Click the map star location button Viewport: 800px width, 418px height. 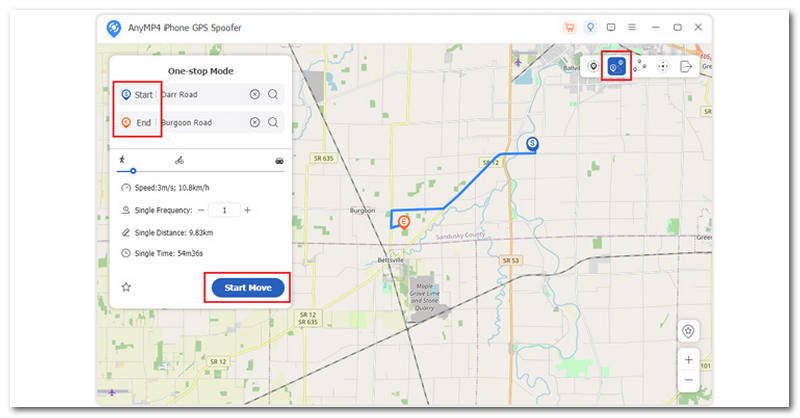click(x=688, y=332)
